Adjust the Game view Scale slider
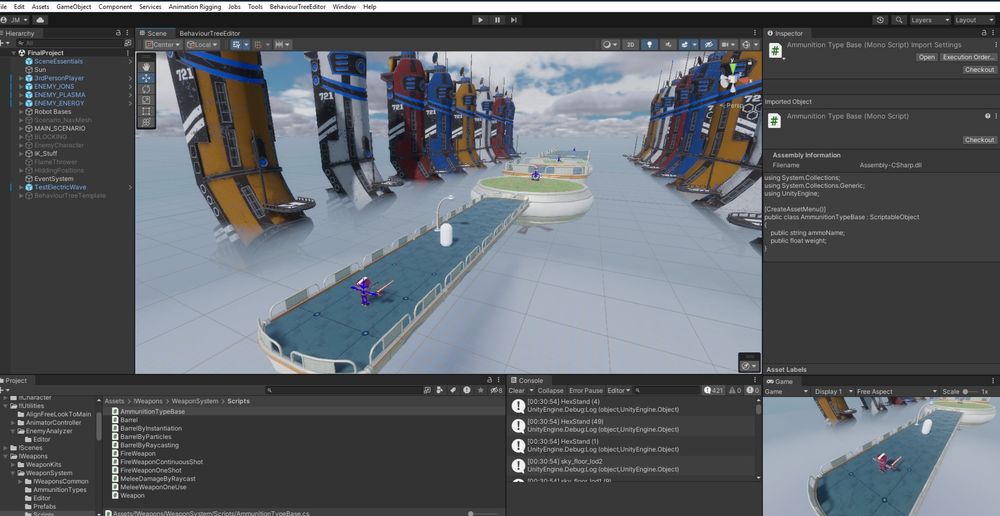The width and height of the screenshot is (1000, 516). coord(971,392)
